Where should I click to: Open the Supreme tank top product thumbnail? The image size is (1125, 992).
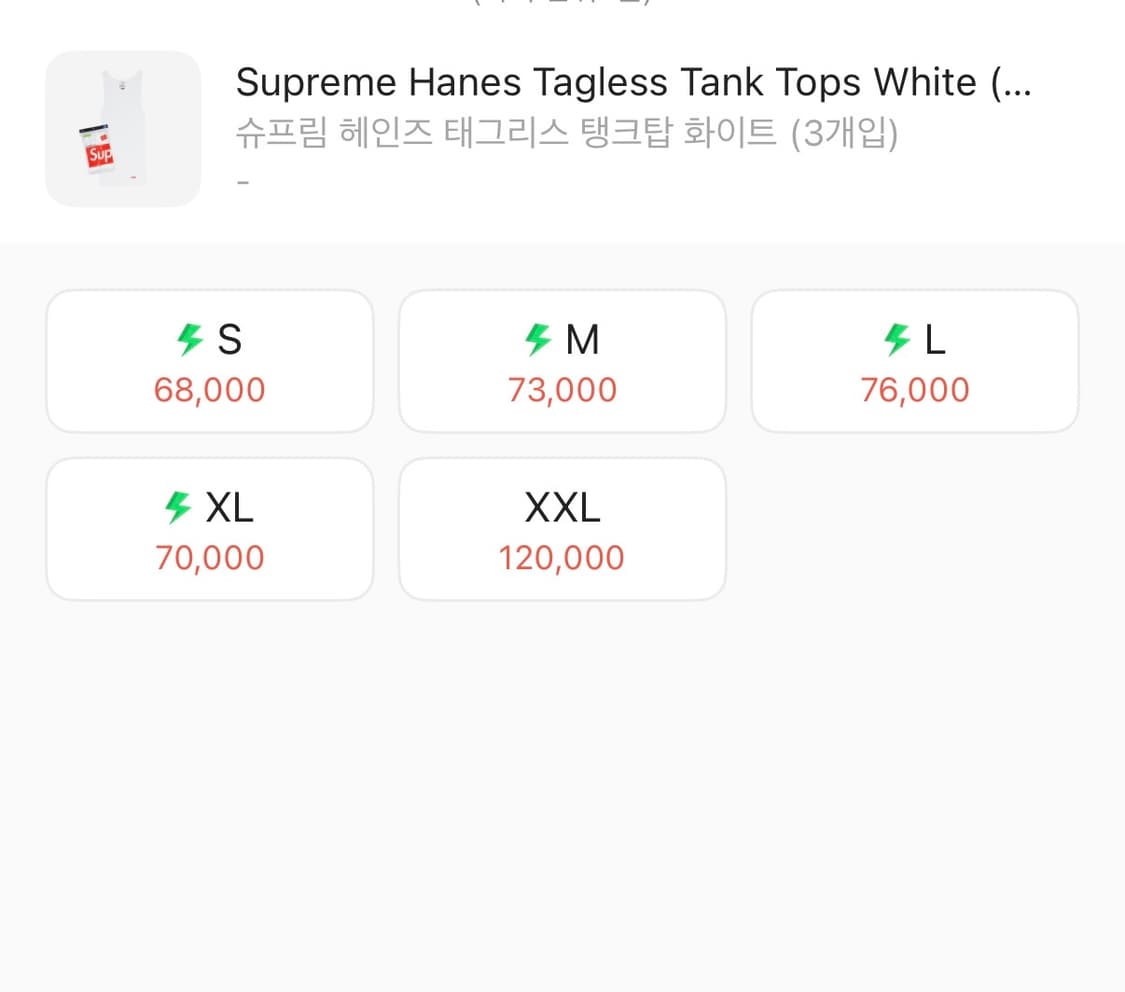point(123,129)
